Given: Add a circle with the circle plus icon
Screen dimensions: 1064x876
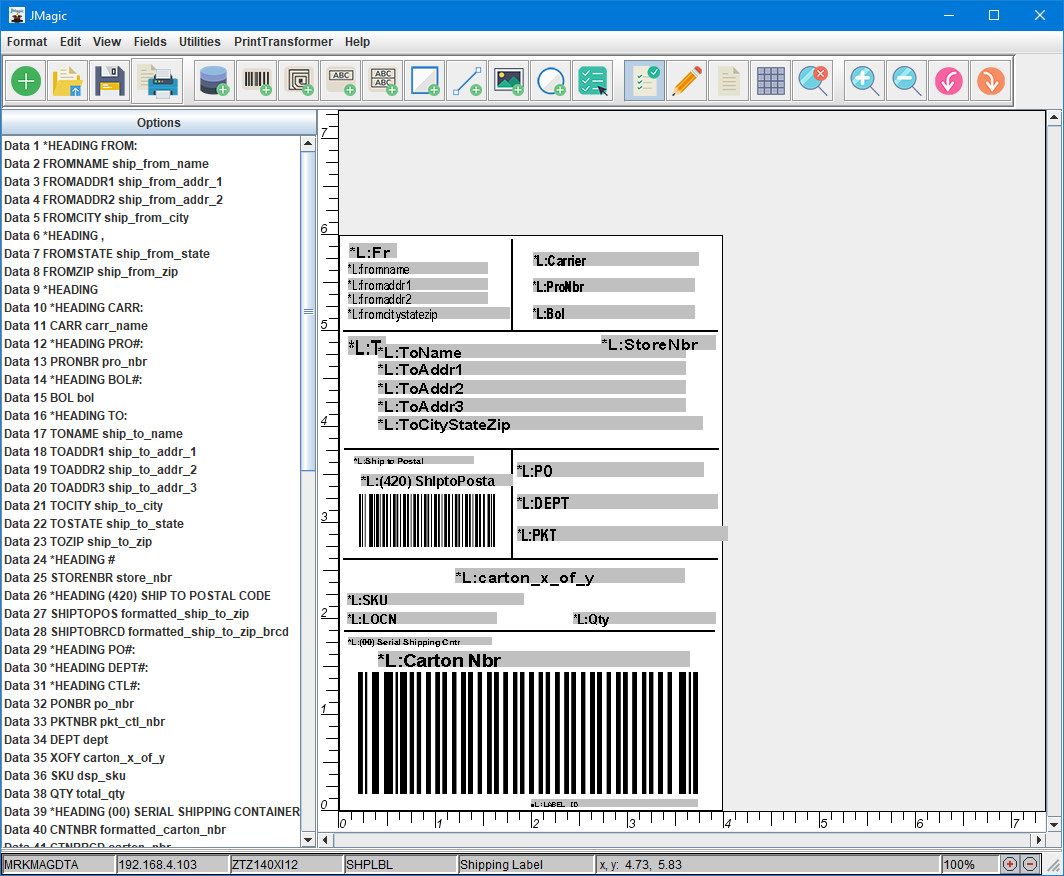Looking at the screenshot, I should pos(552,81).
